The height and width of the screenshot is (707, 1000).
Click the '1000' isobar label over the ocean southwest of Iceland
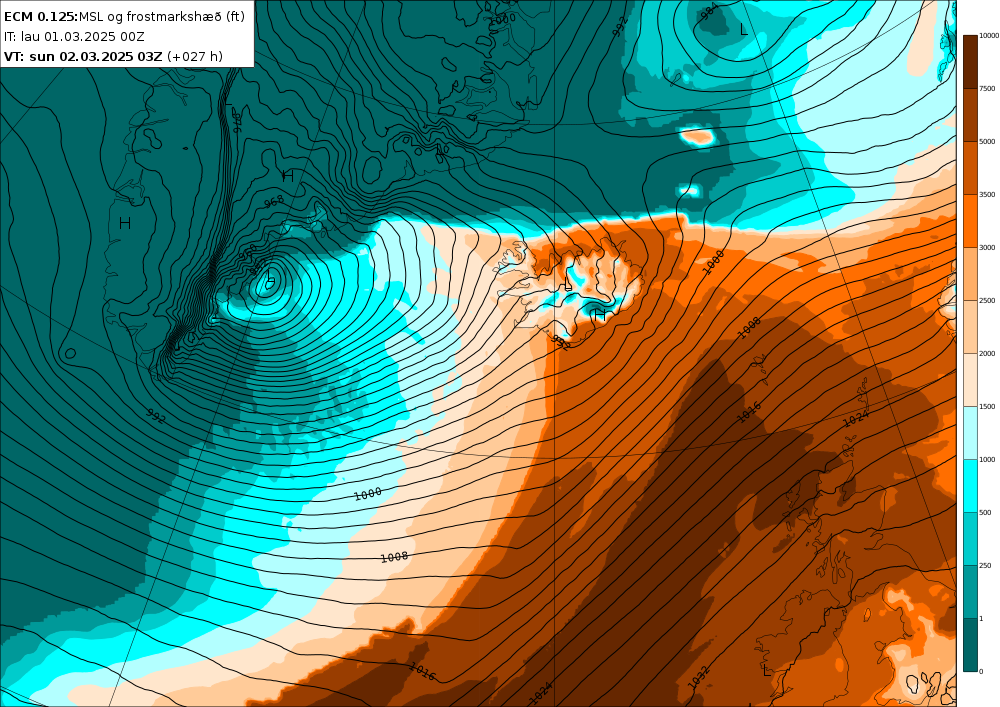point(368,493)
